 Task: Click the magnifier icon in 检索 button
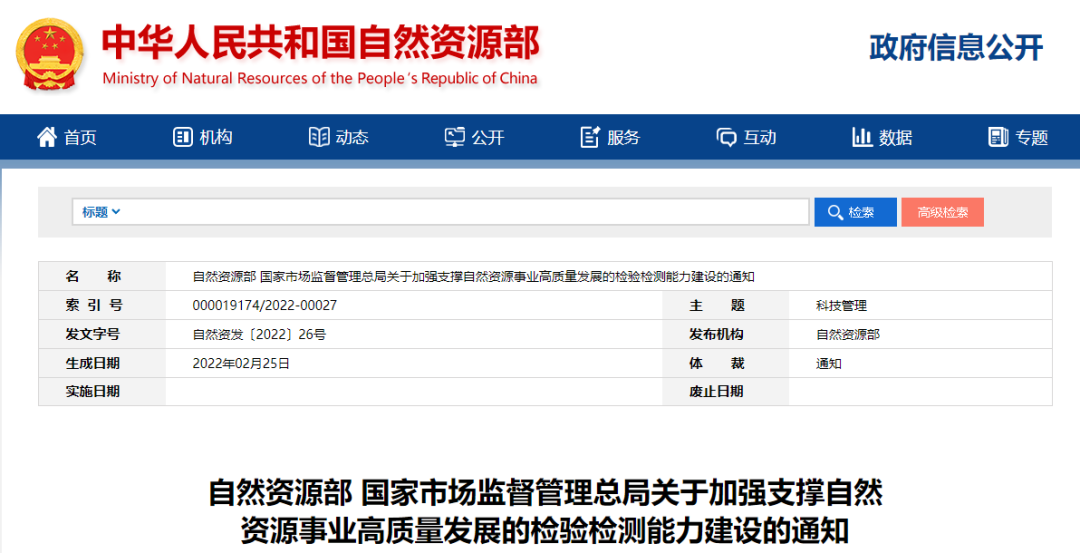(835, 213)
